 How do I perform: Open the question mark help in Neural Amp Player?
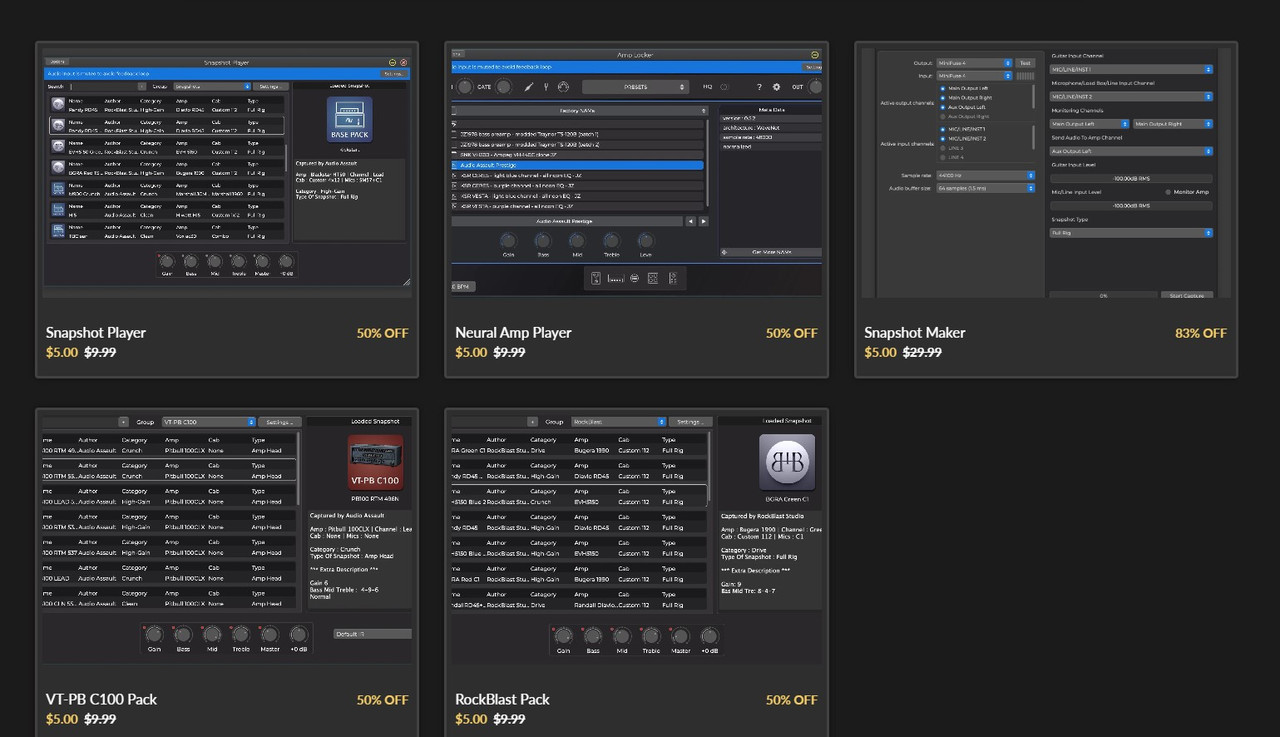click(x=759, y=87)
